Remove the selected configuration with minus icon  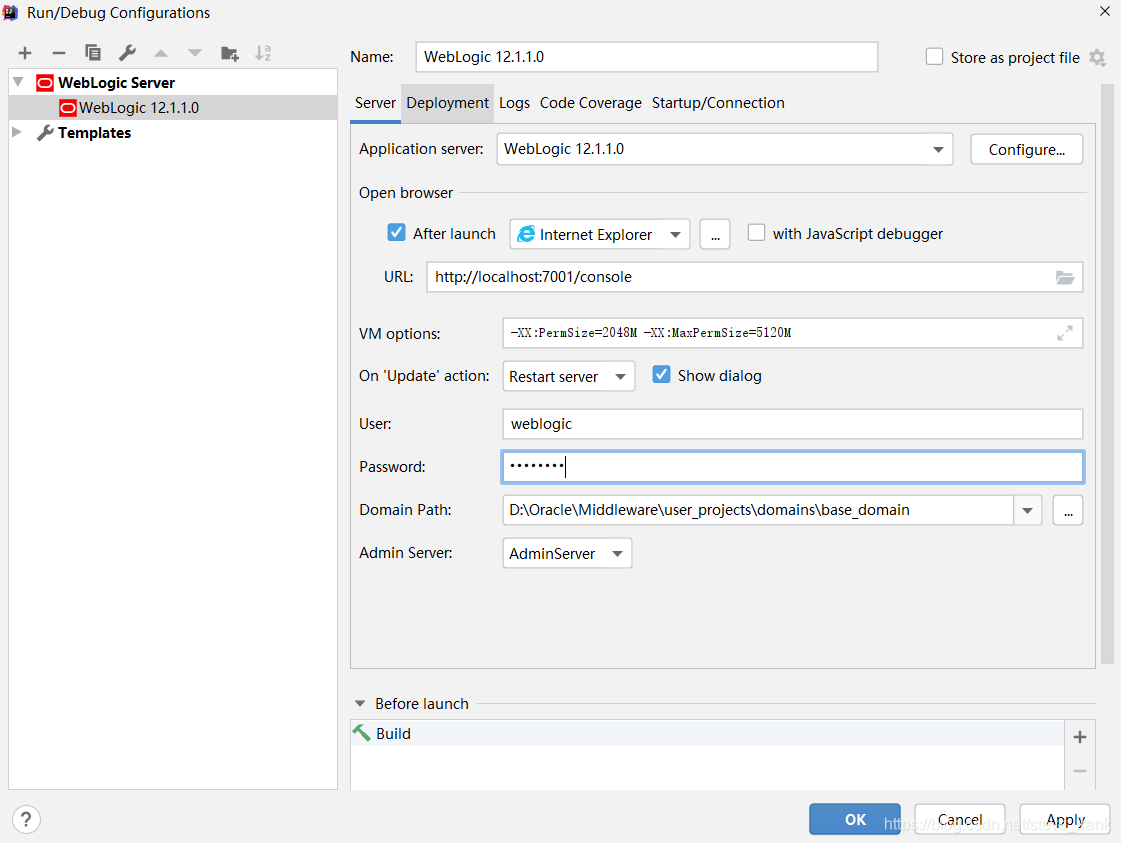point(59,53)
